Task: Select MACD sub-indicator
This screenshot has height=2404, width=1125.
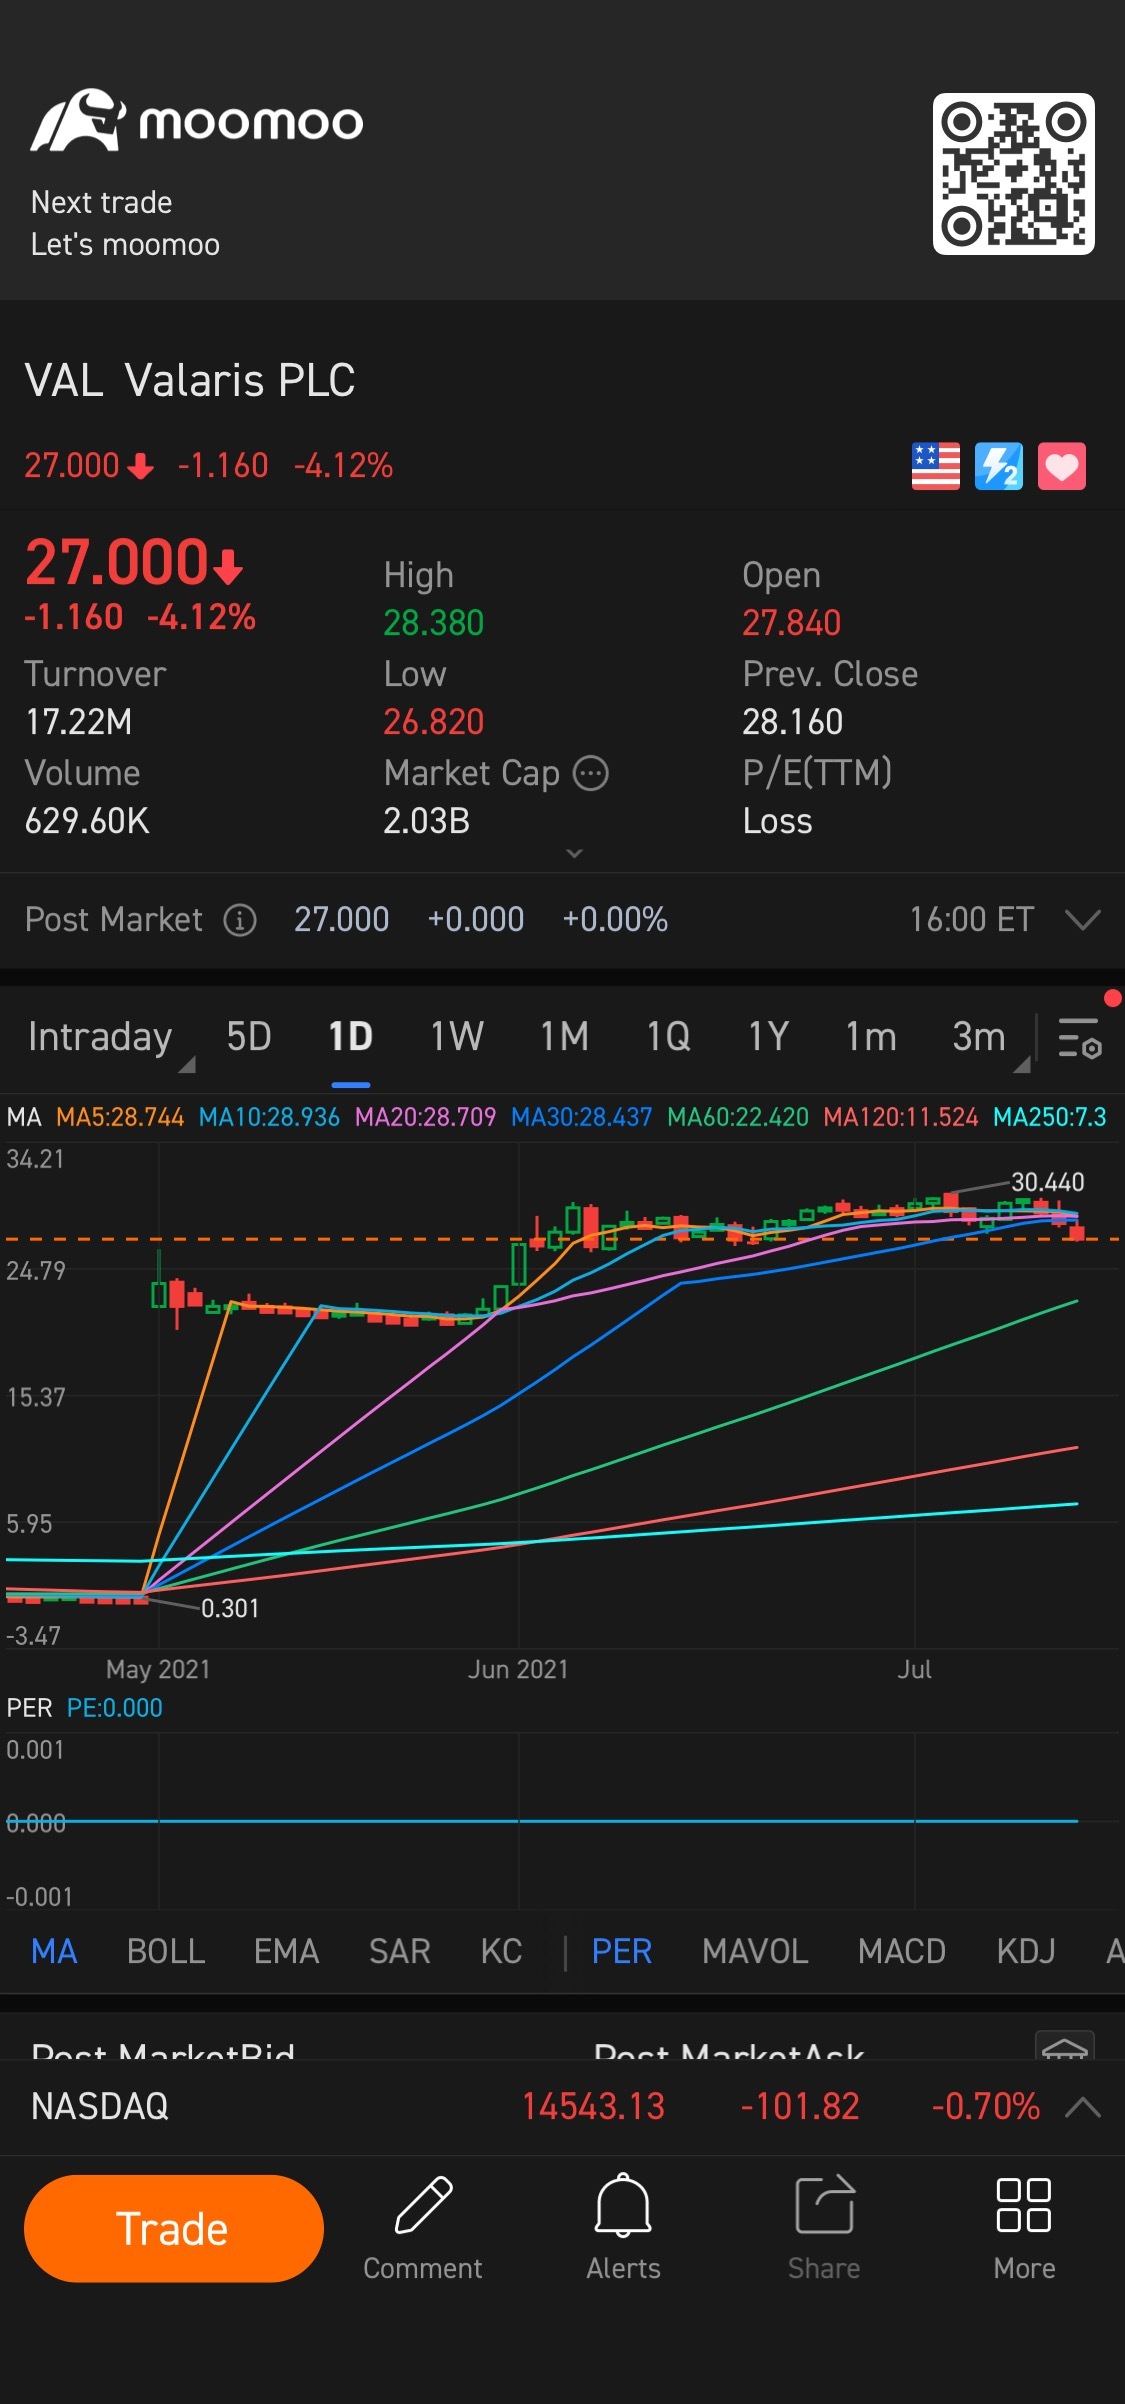Action: 901,1951
